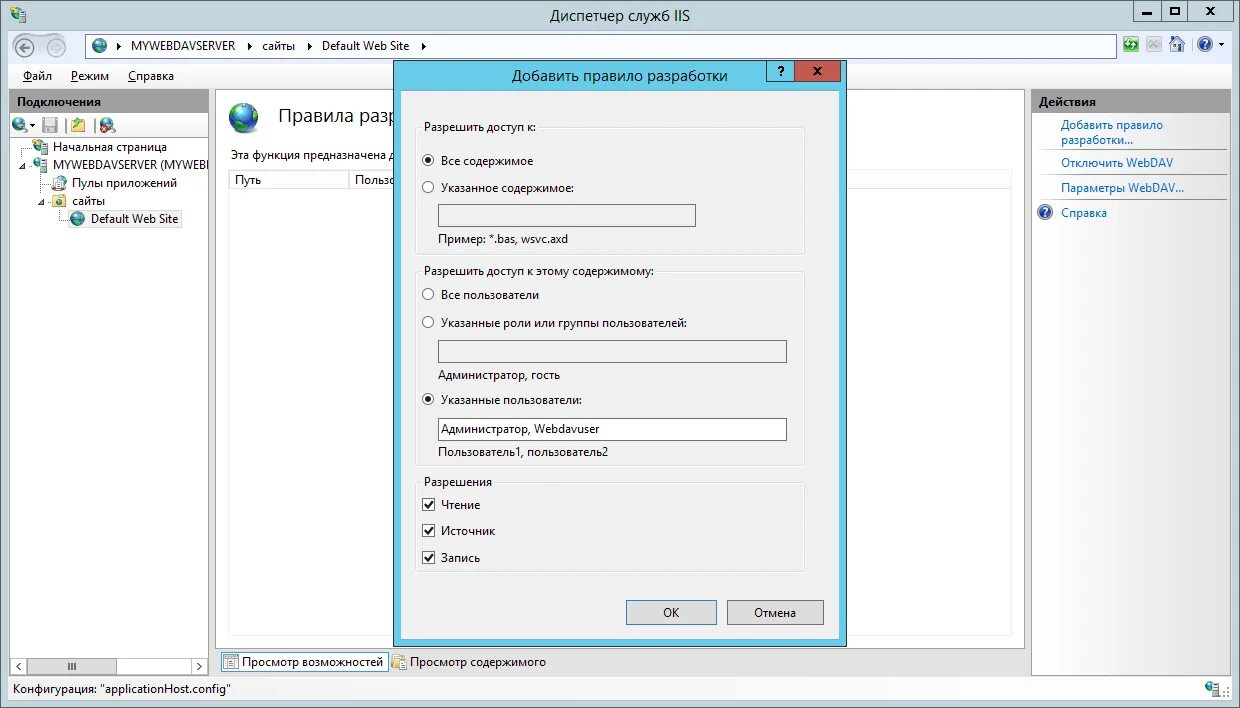Click the scroll-left arrow of the Connections scrollbar
Viewport: 1240px width, 708px height.
(x=19, y=666)
